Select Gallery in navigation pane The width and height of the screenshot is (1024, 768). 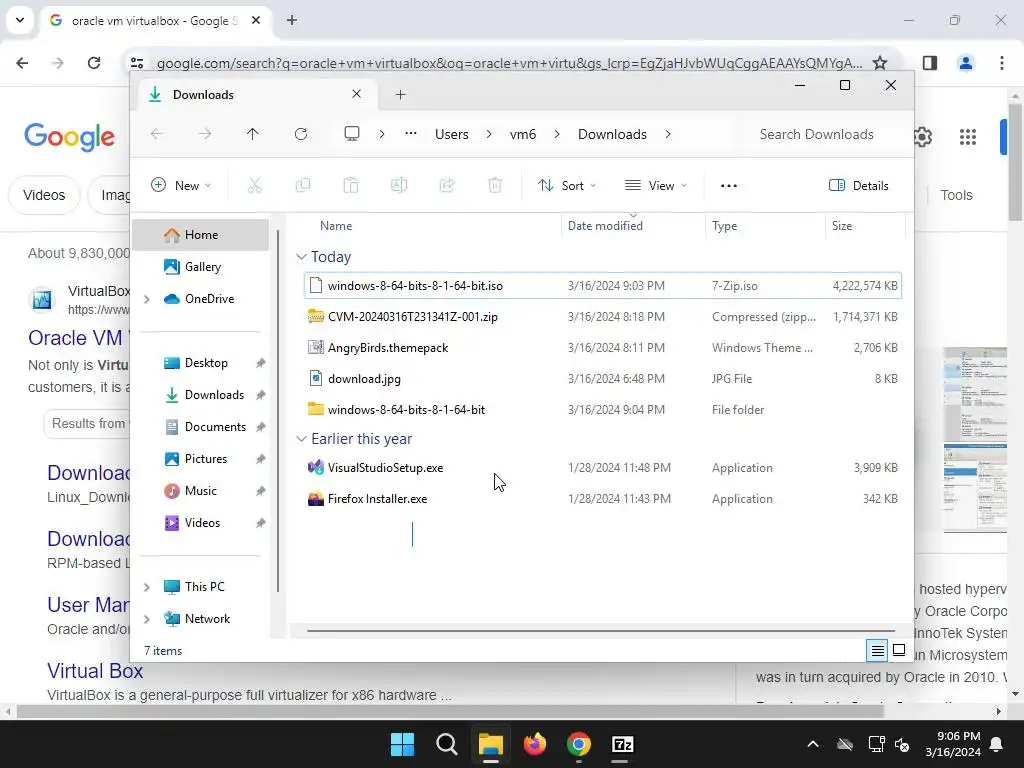pyautogui.click(x=200, y=266)
